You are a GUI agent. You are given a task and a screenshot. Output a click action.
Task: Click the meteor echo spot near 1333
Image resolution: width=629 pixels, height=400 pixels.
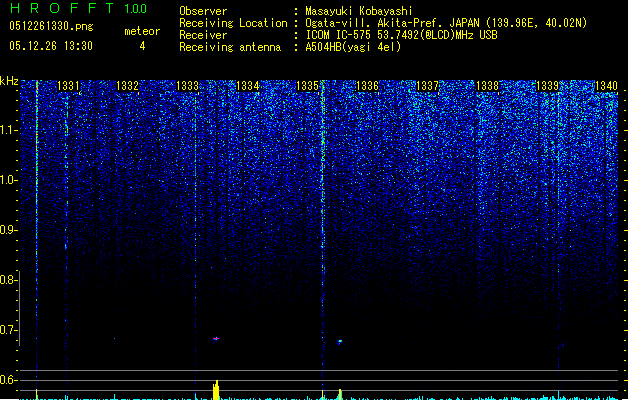(216, 339)
